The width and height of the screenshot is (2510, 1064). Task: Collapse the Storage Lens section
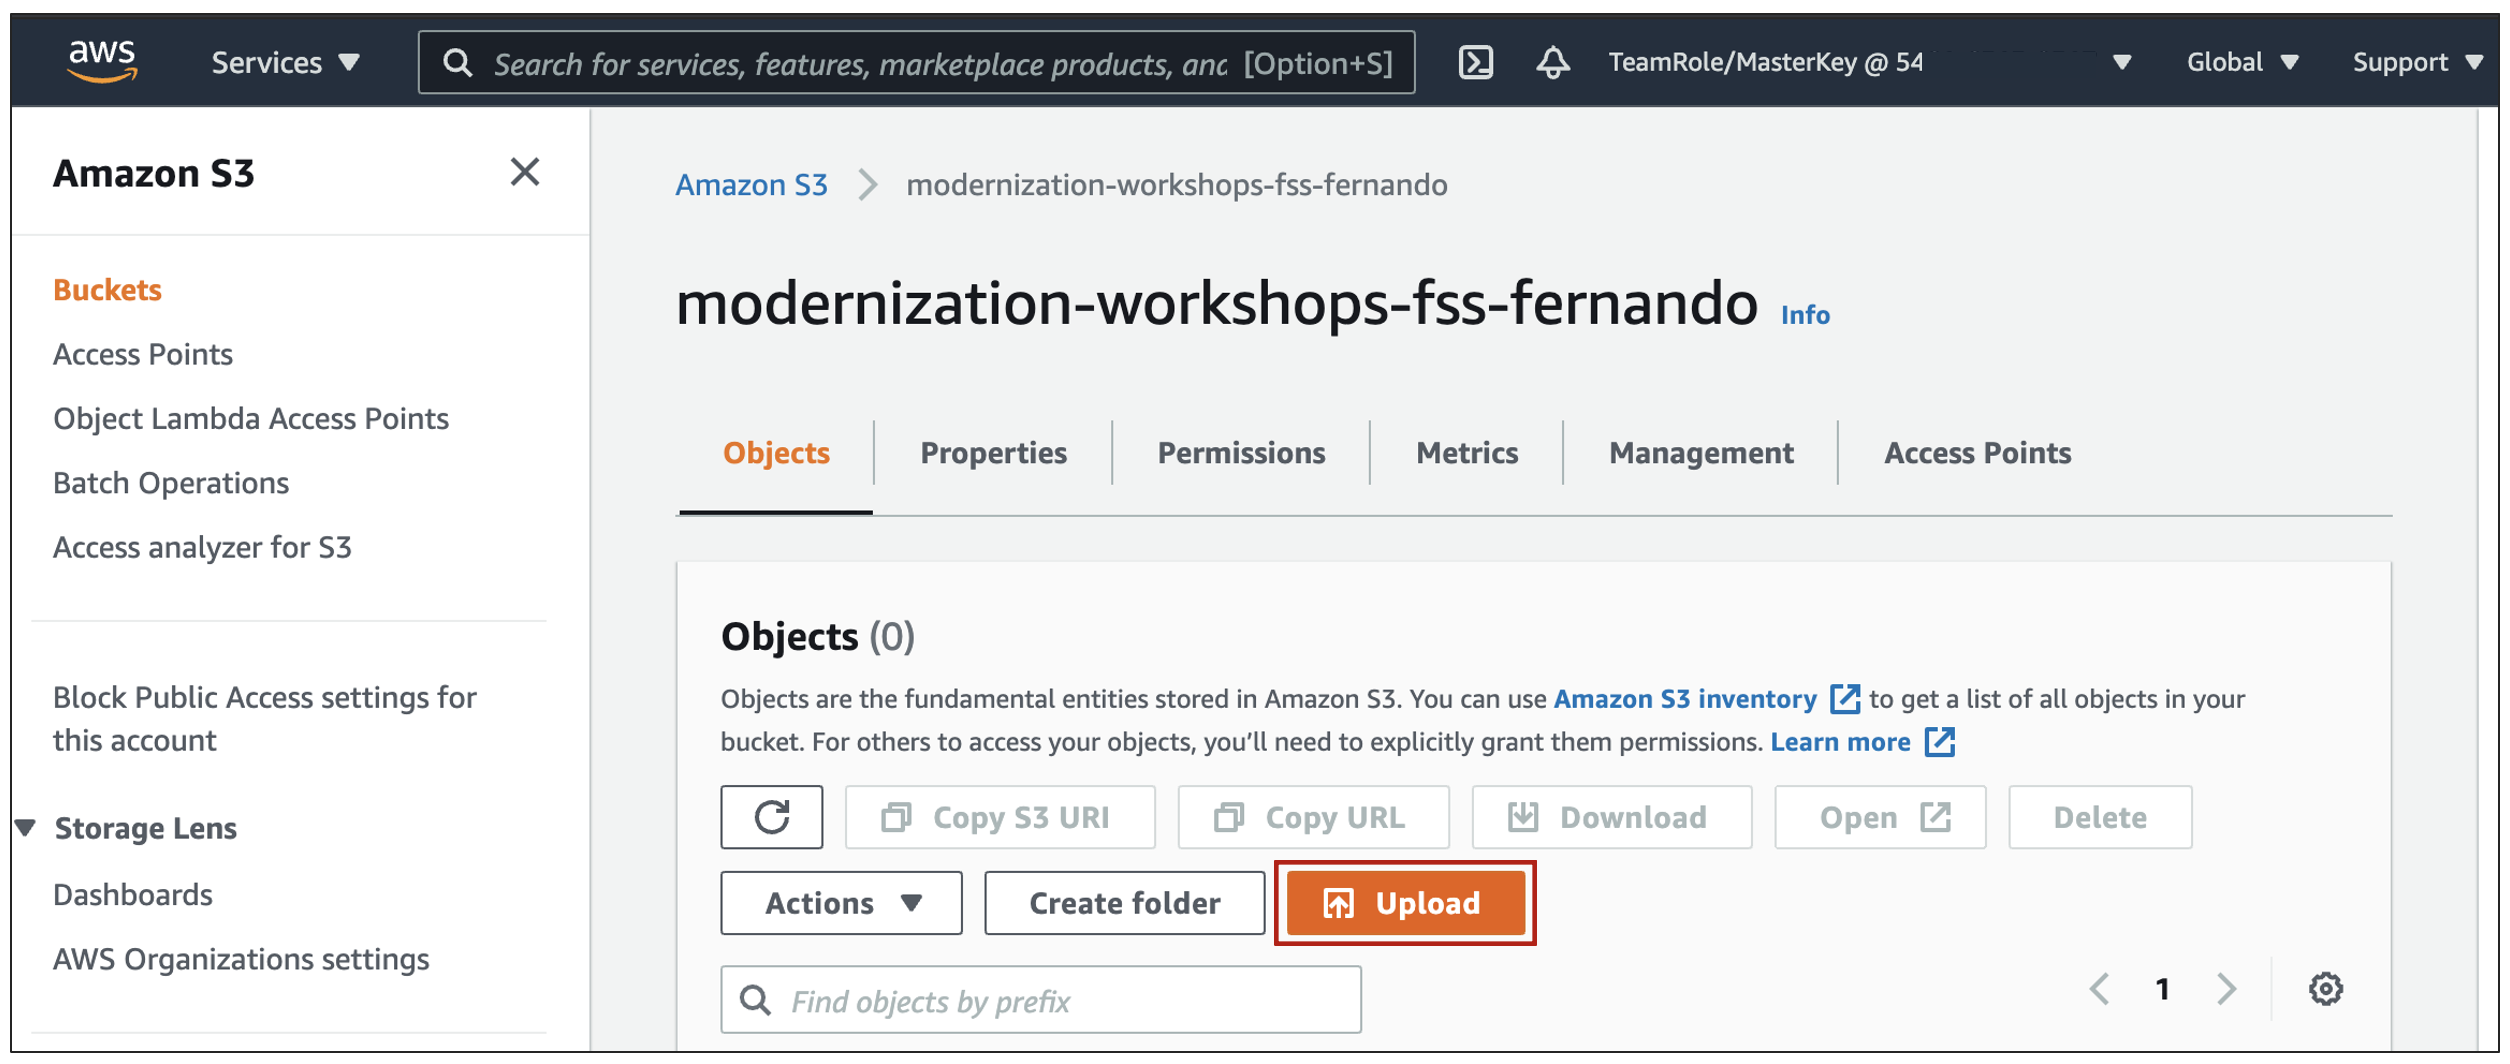pos(26,828)
